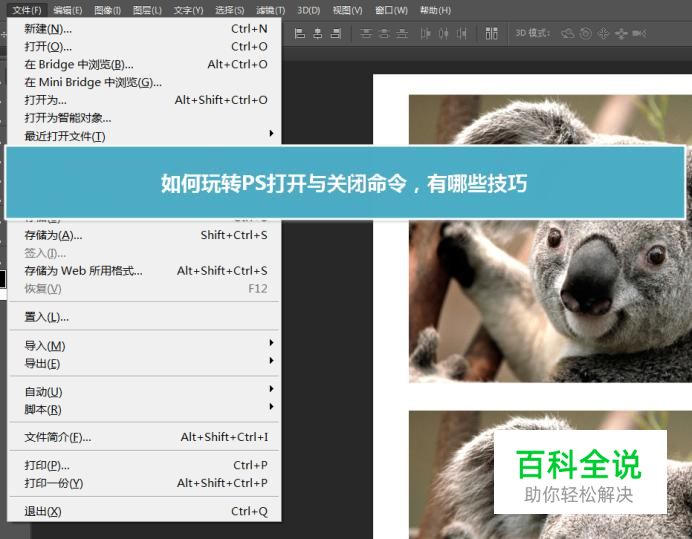Image resolution: width=692 pixels, height=539 pixels.
Task: Choose 存储为(A)... menu entry
Action: (144, 235)
